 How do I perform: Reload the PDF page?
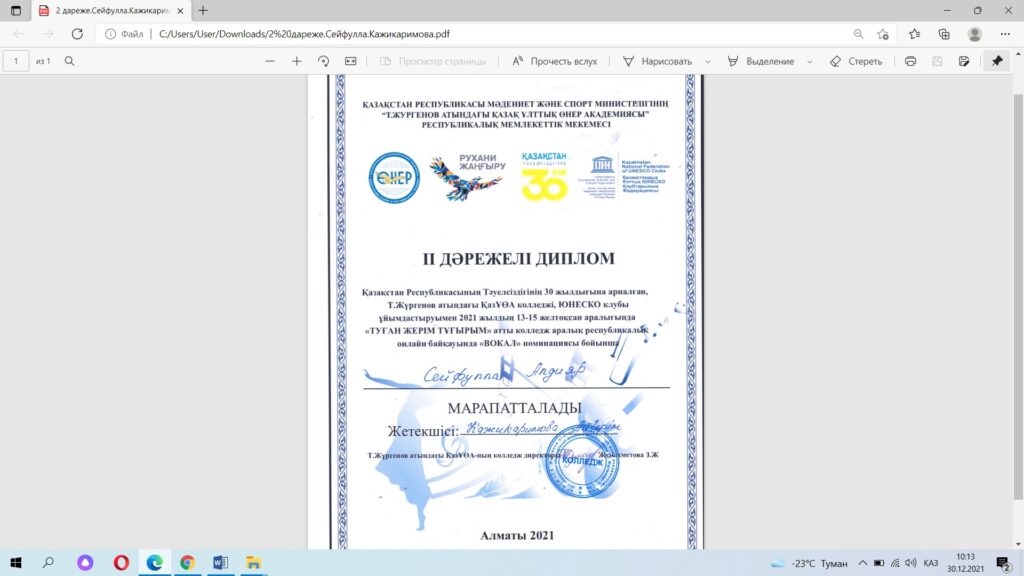coord(77,34)
